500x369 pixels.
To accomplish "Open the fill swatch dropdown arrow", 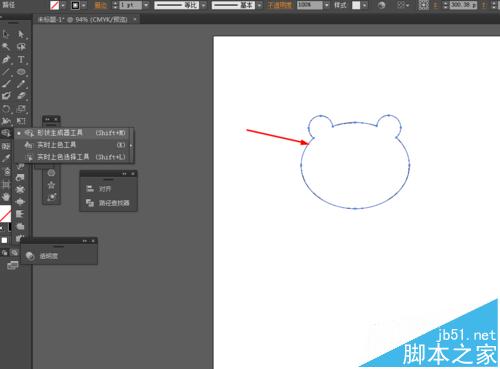I will click(x=63, y=5).
